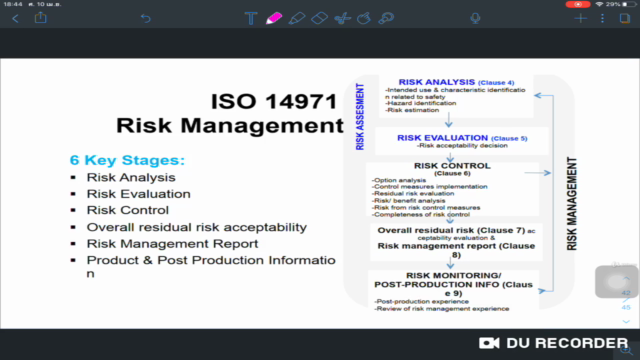Viewport: 640px width, 360px height.
Task: Tap the 18:44 clock in status bar
Action: click(14, 4)
